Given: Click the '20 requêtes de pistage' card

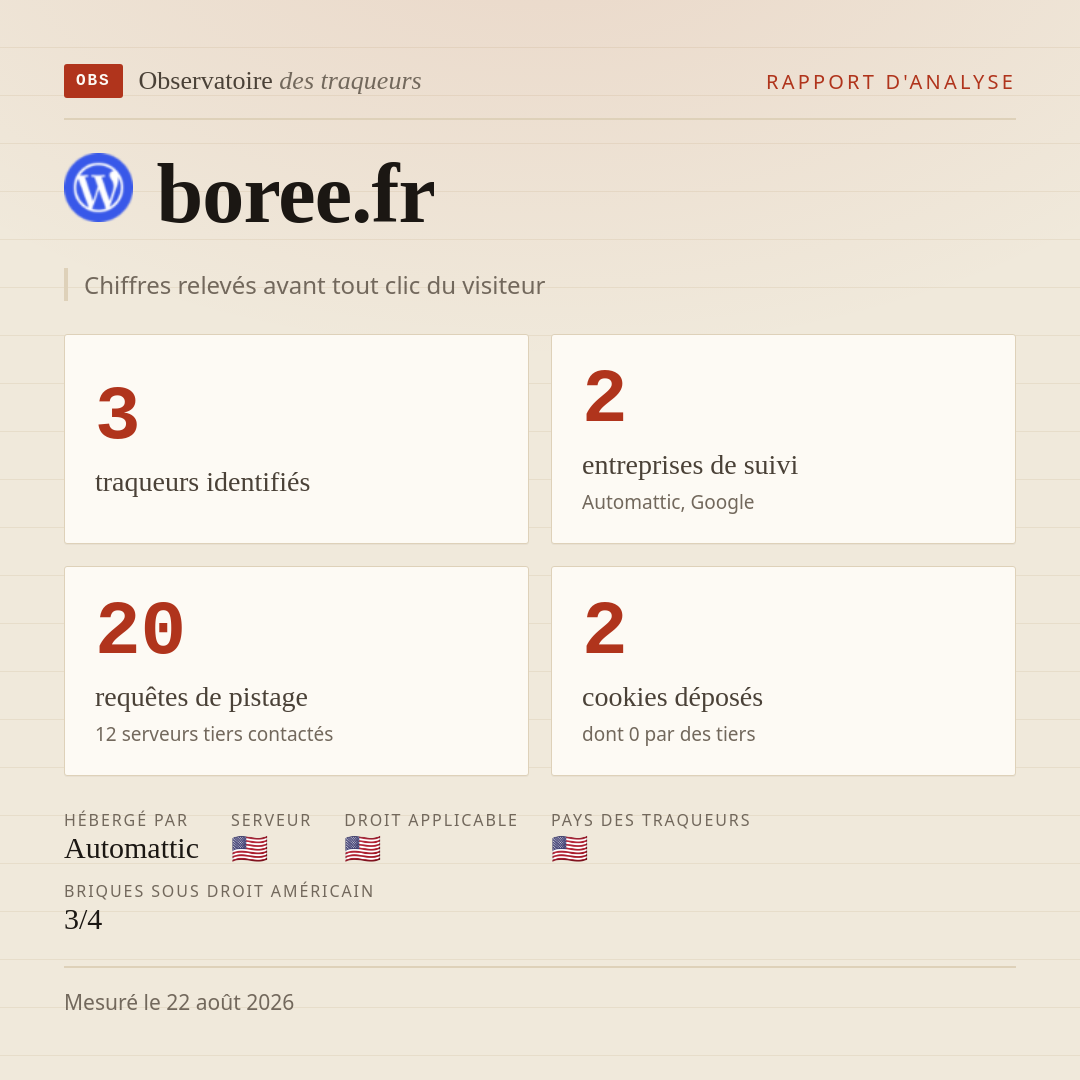Looking at the screenshot, I should pos(296,671).
